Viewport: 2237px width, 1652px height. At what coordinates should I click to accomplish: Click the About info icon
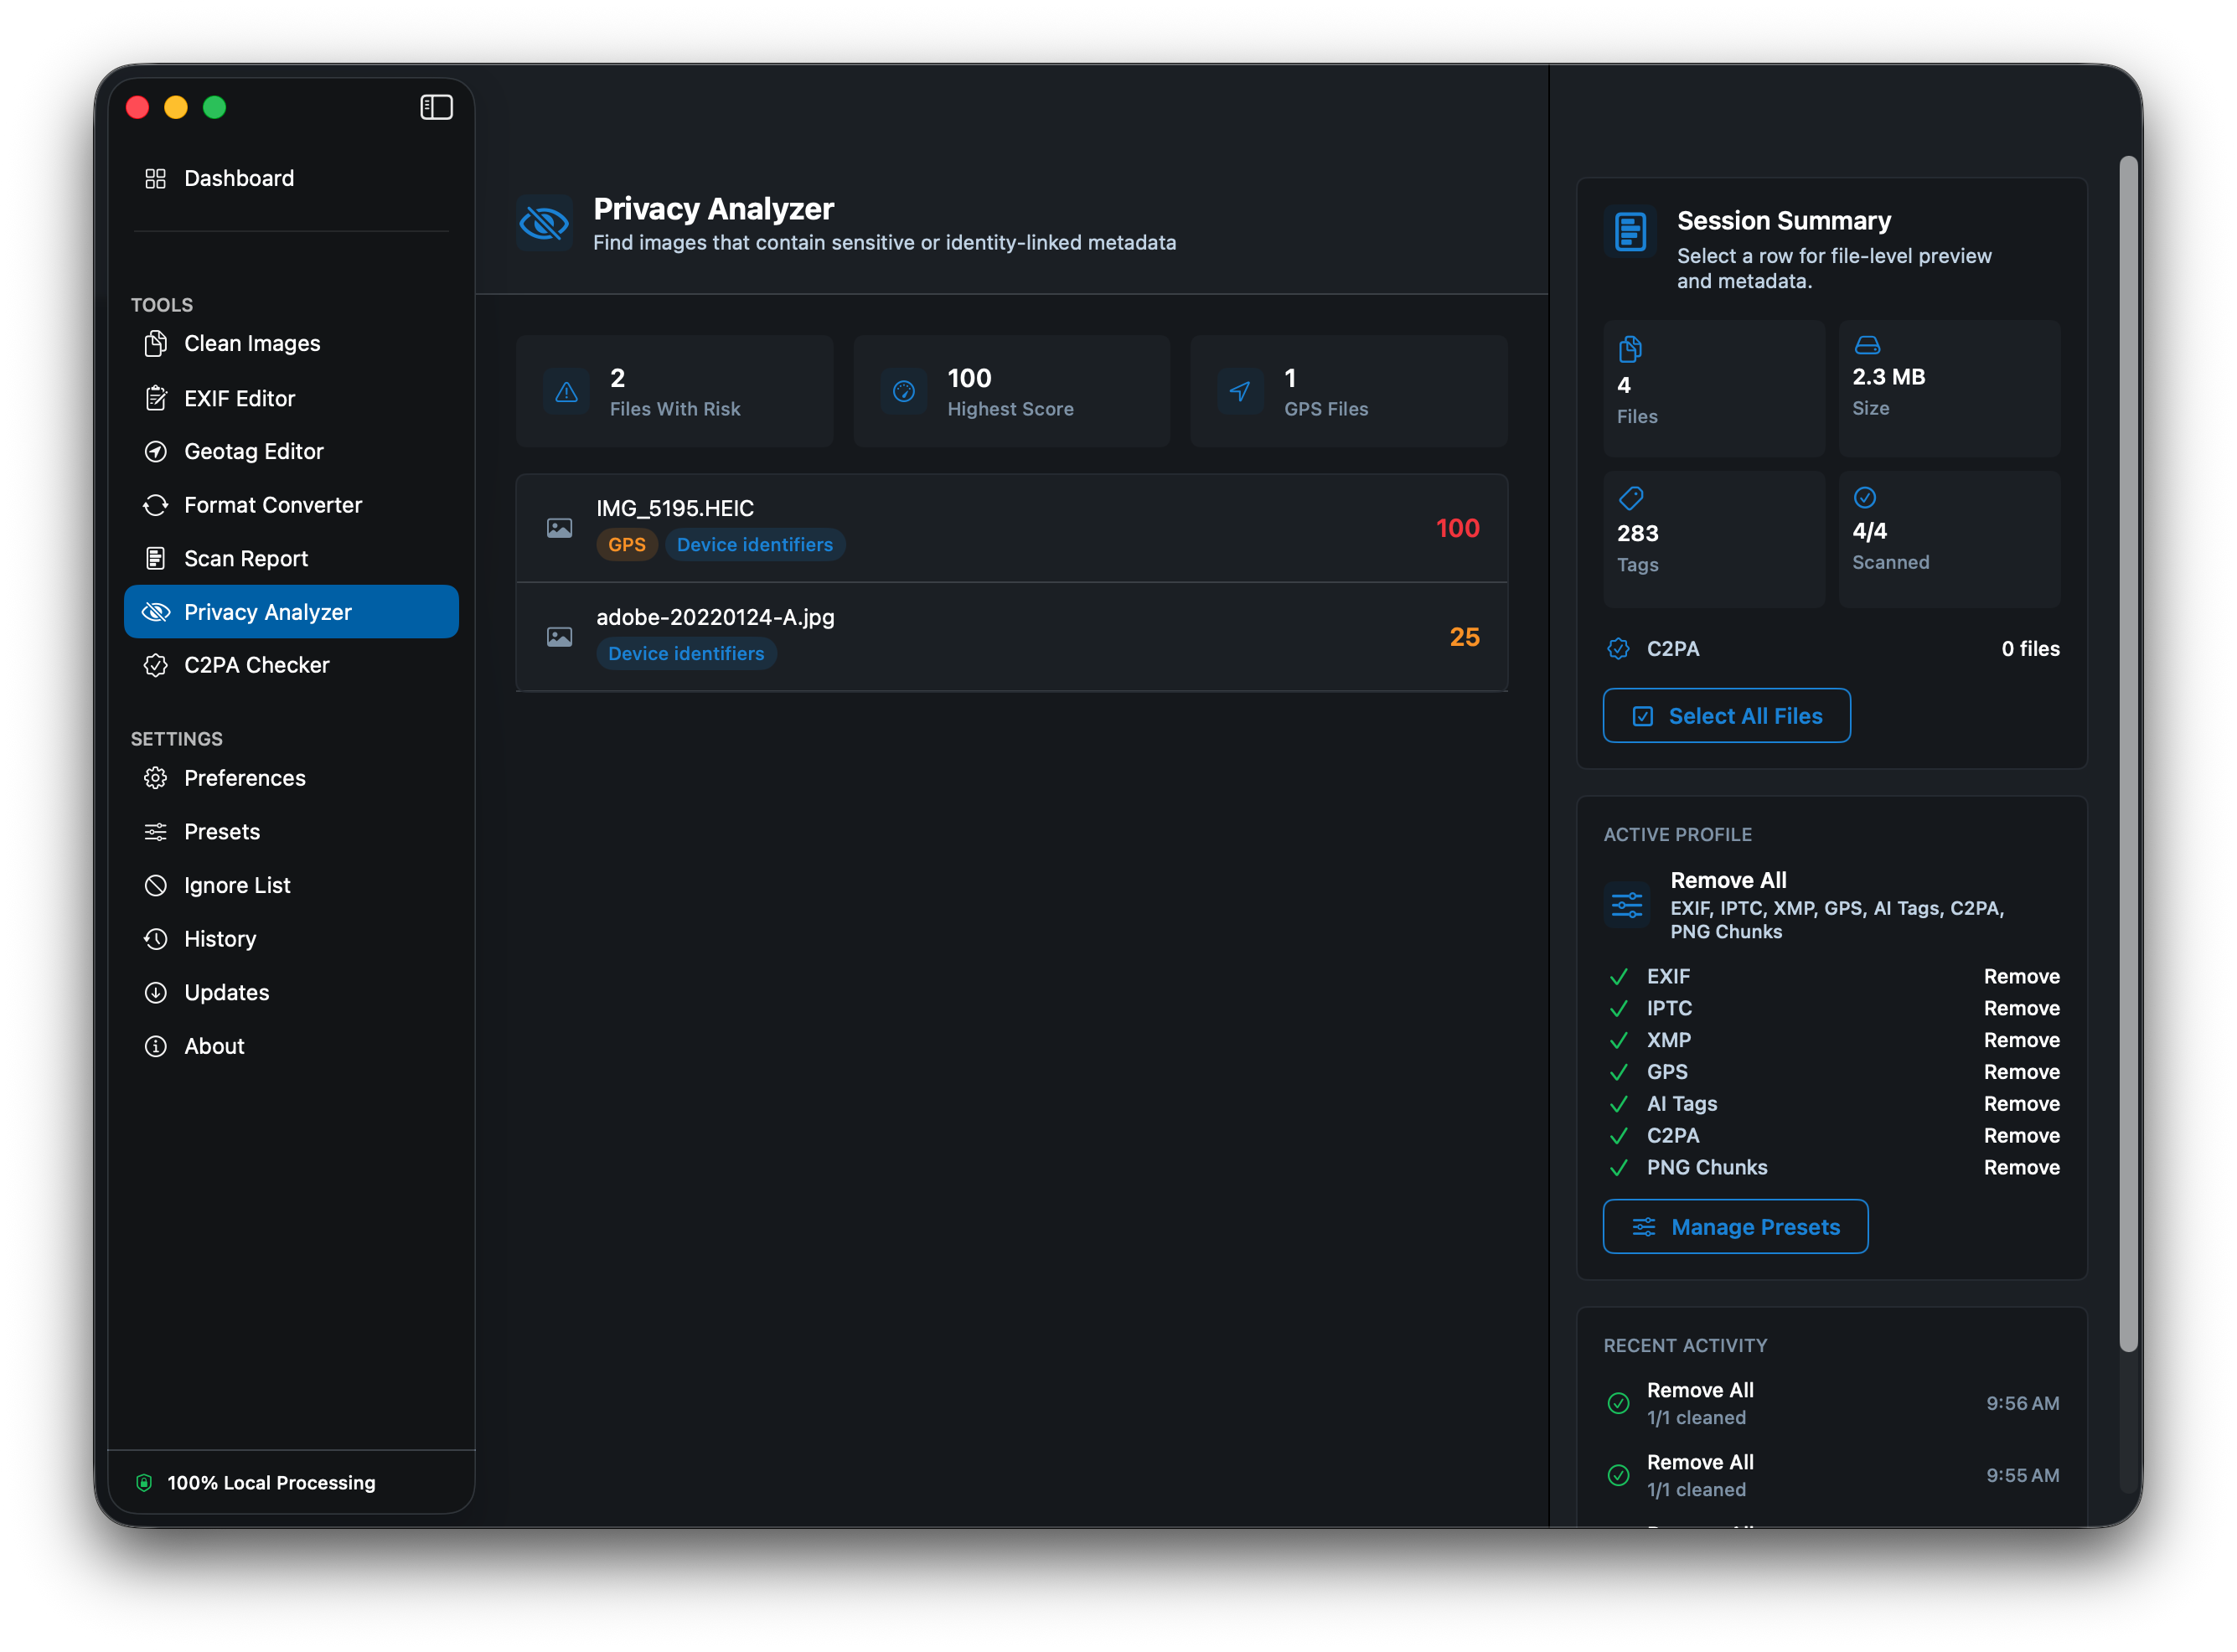155,1046
